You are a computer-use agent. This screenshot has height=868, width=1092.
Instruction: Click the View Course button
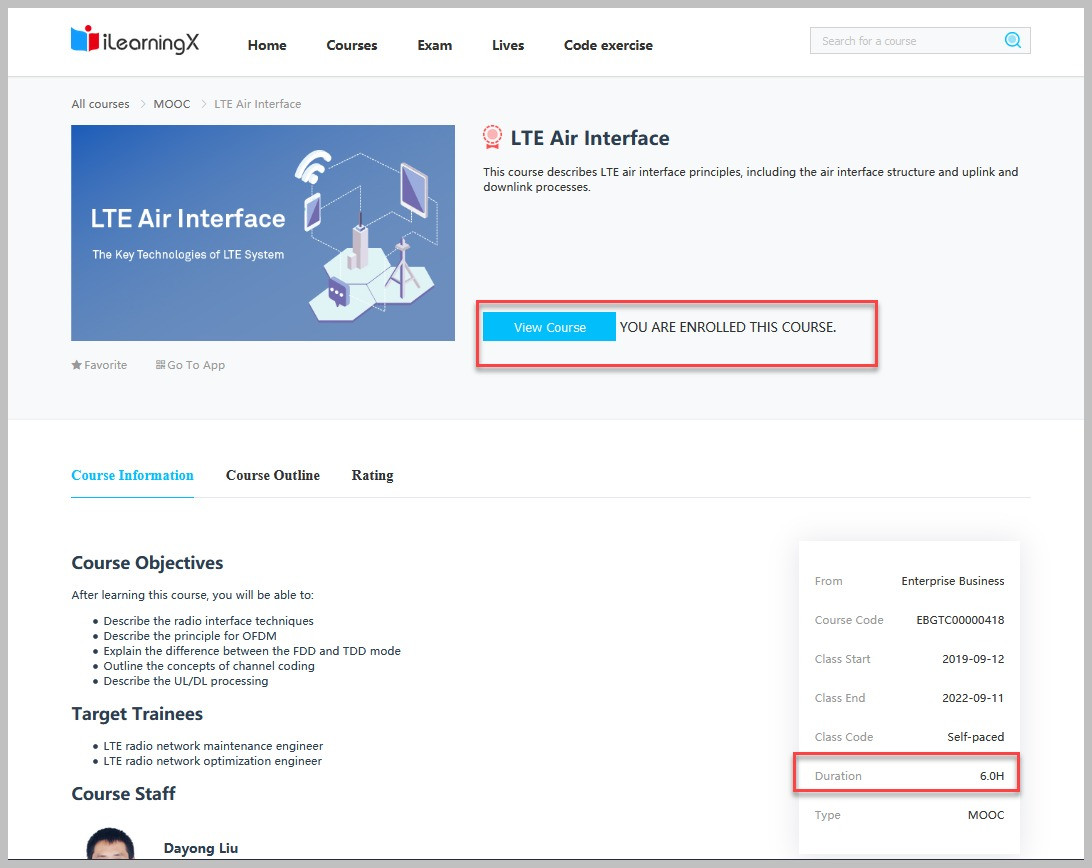549,327
